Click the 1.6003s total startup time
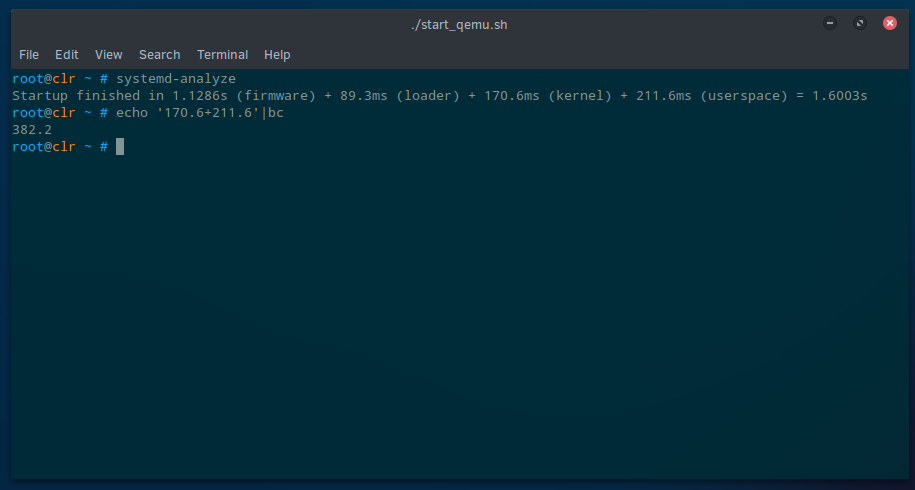This screenshot has width=915, height=490. (x=838, y=96)
